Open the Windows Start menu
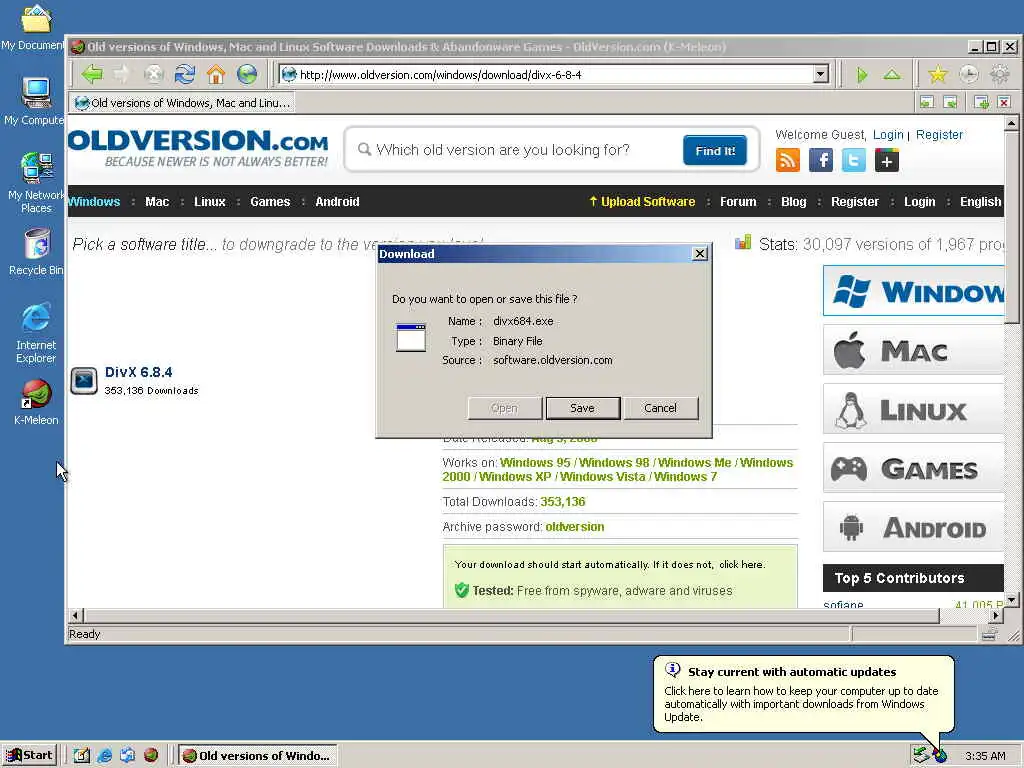 click(x=29, y=756)
